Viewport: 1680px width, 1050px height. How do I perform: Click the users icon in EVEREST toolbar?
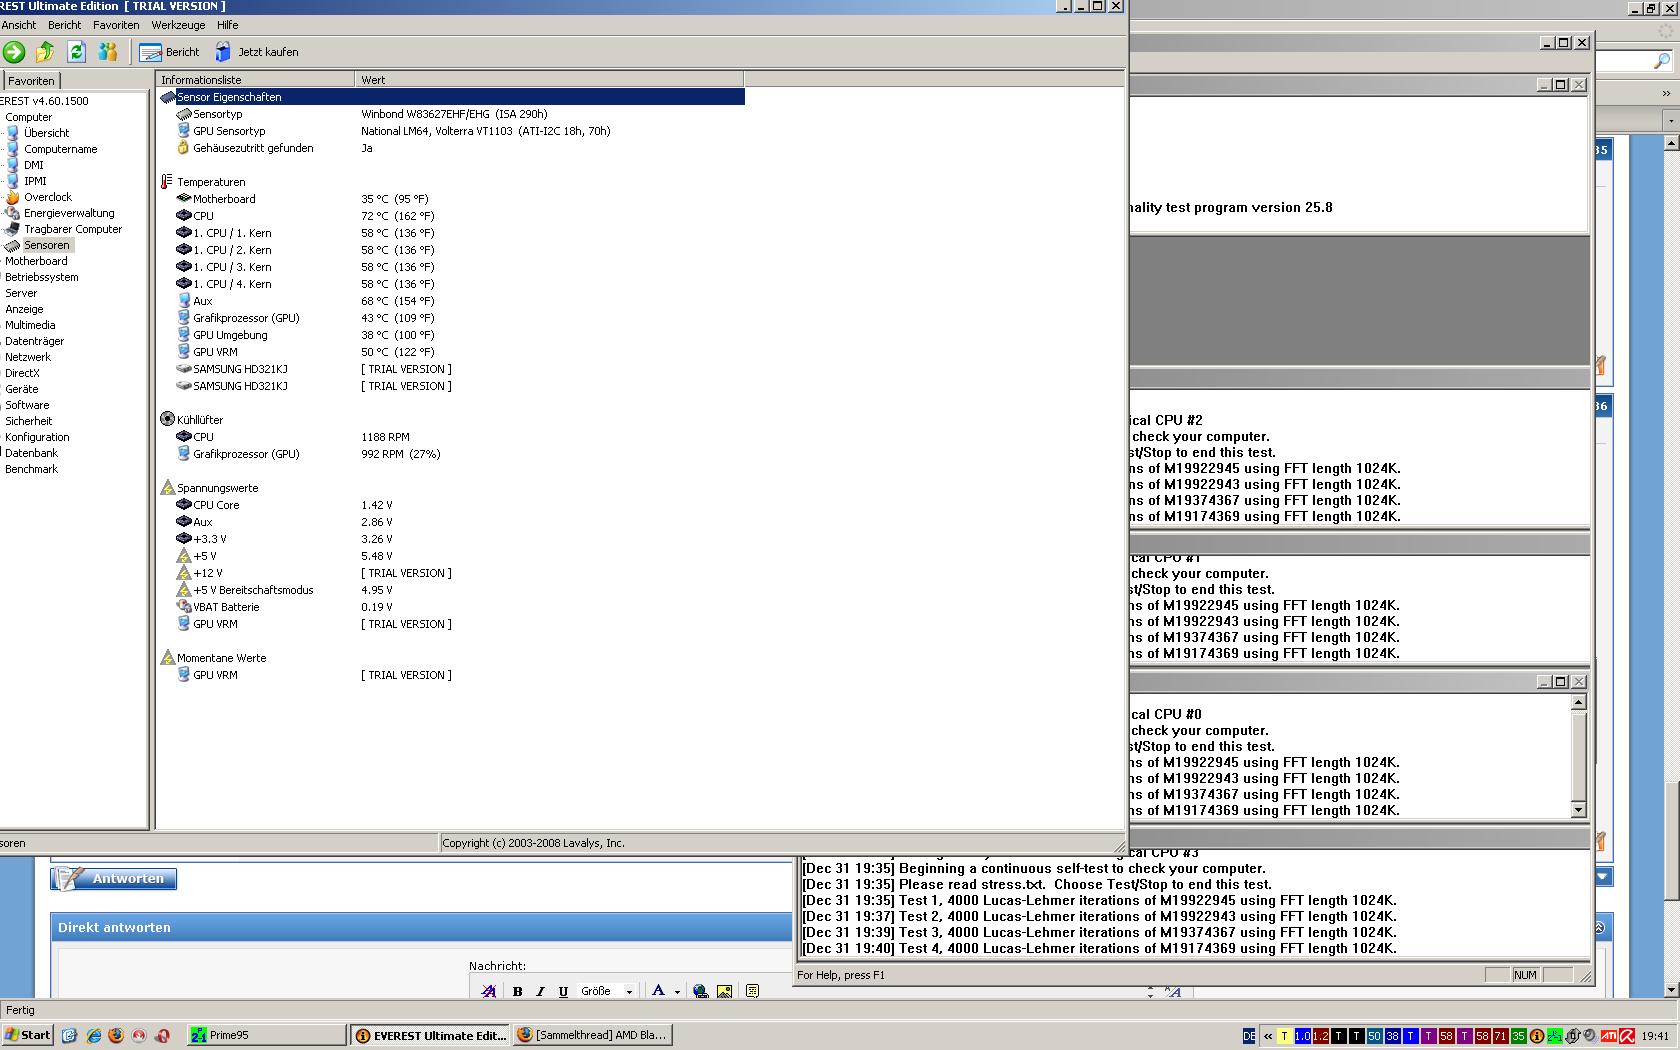[108, 52]
